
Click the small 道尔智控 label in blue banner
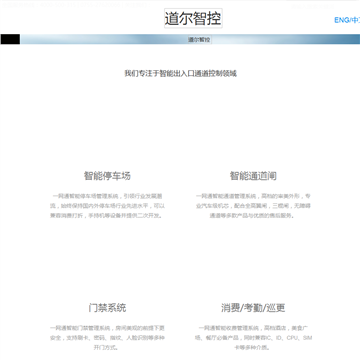[x=199, y=40]
